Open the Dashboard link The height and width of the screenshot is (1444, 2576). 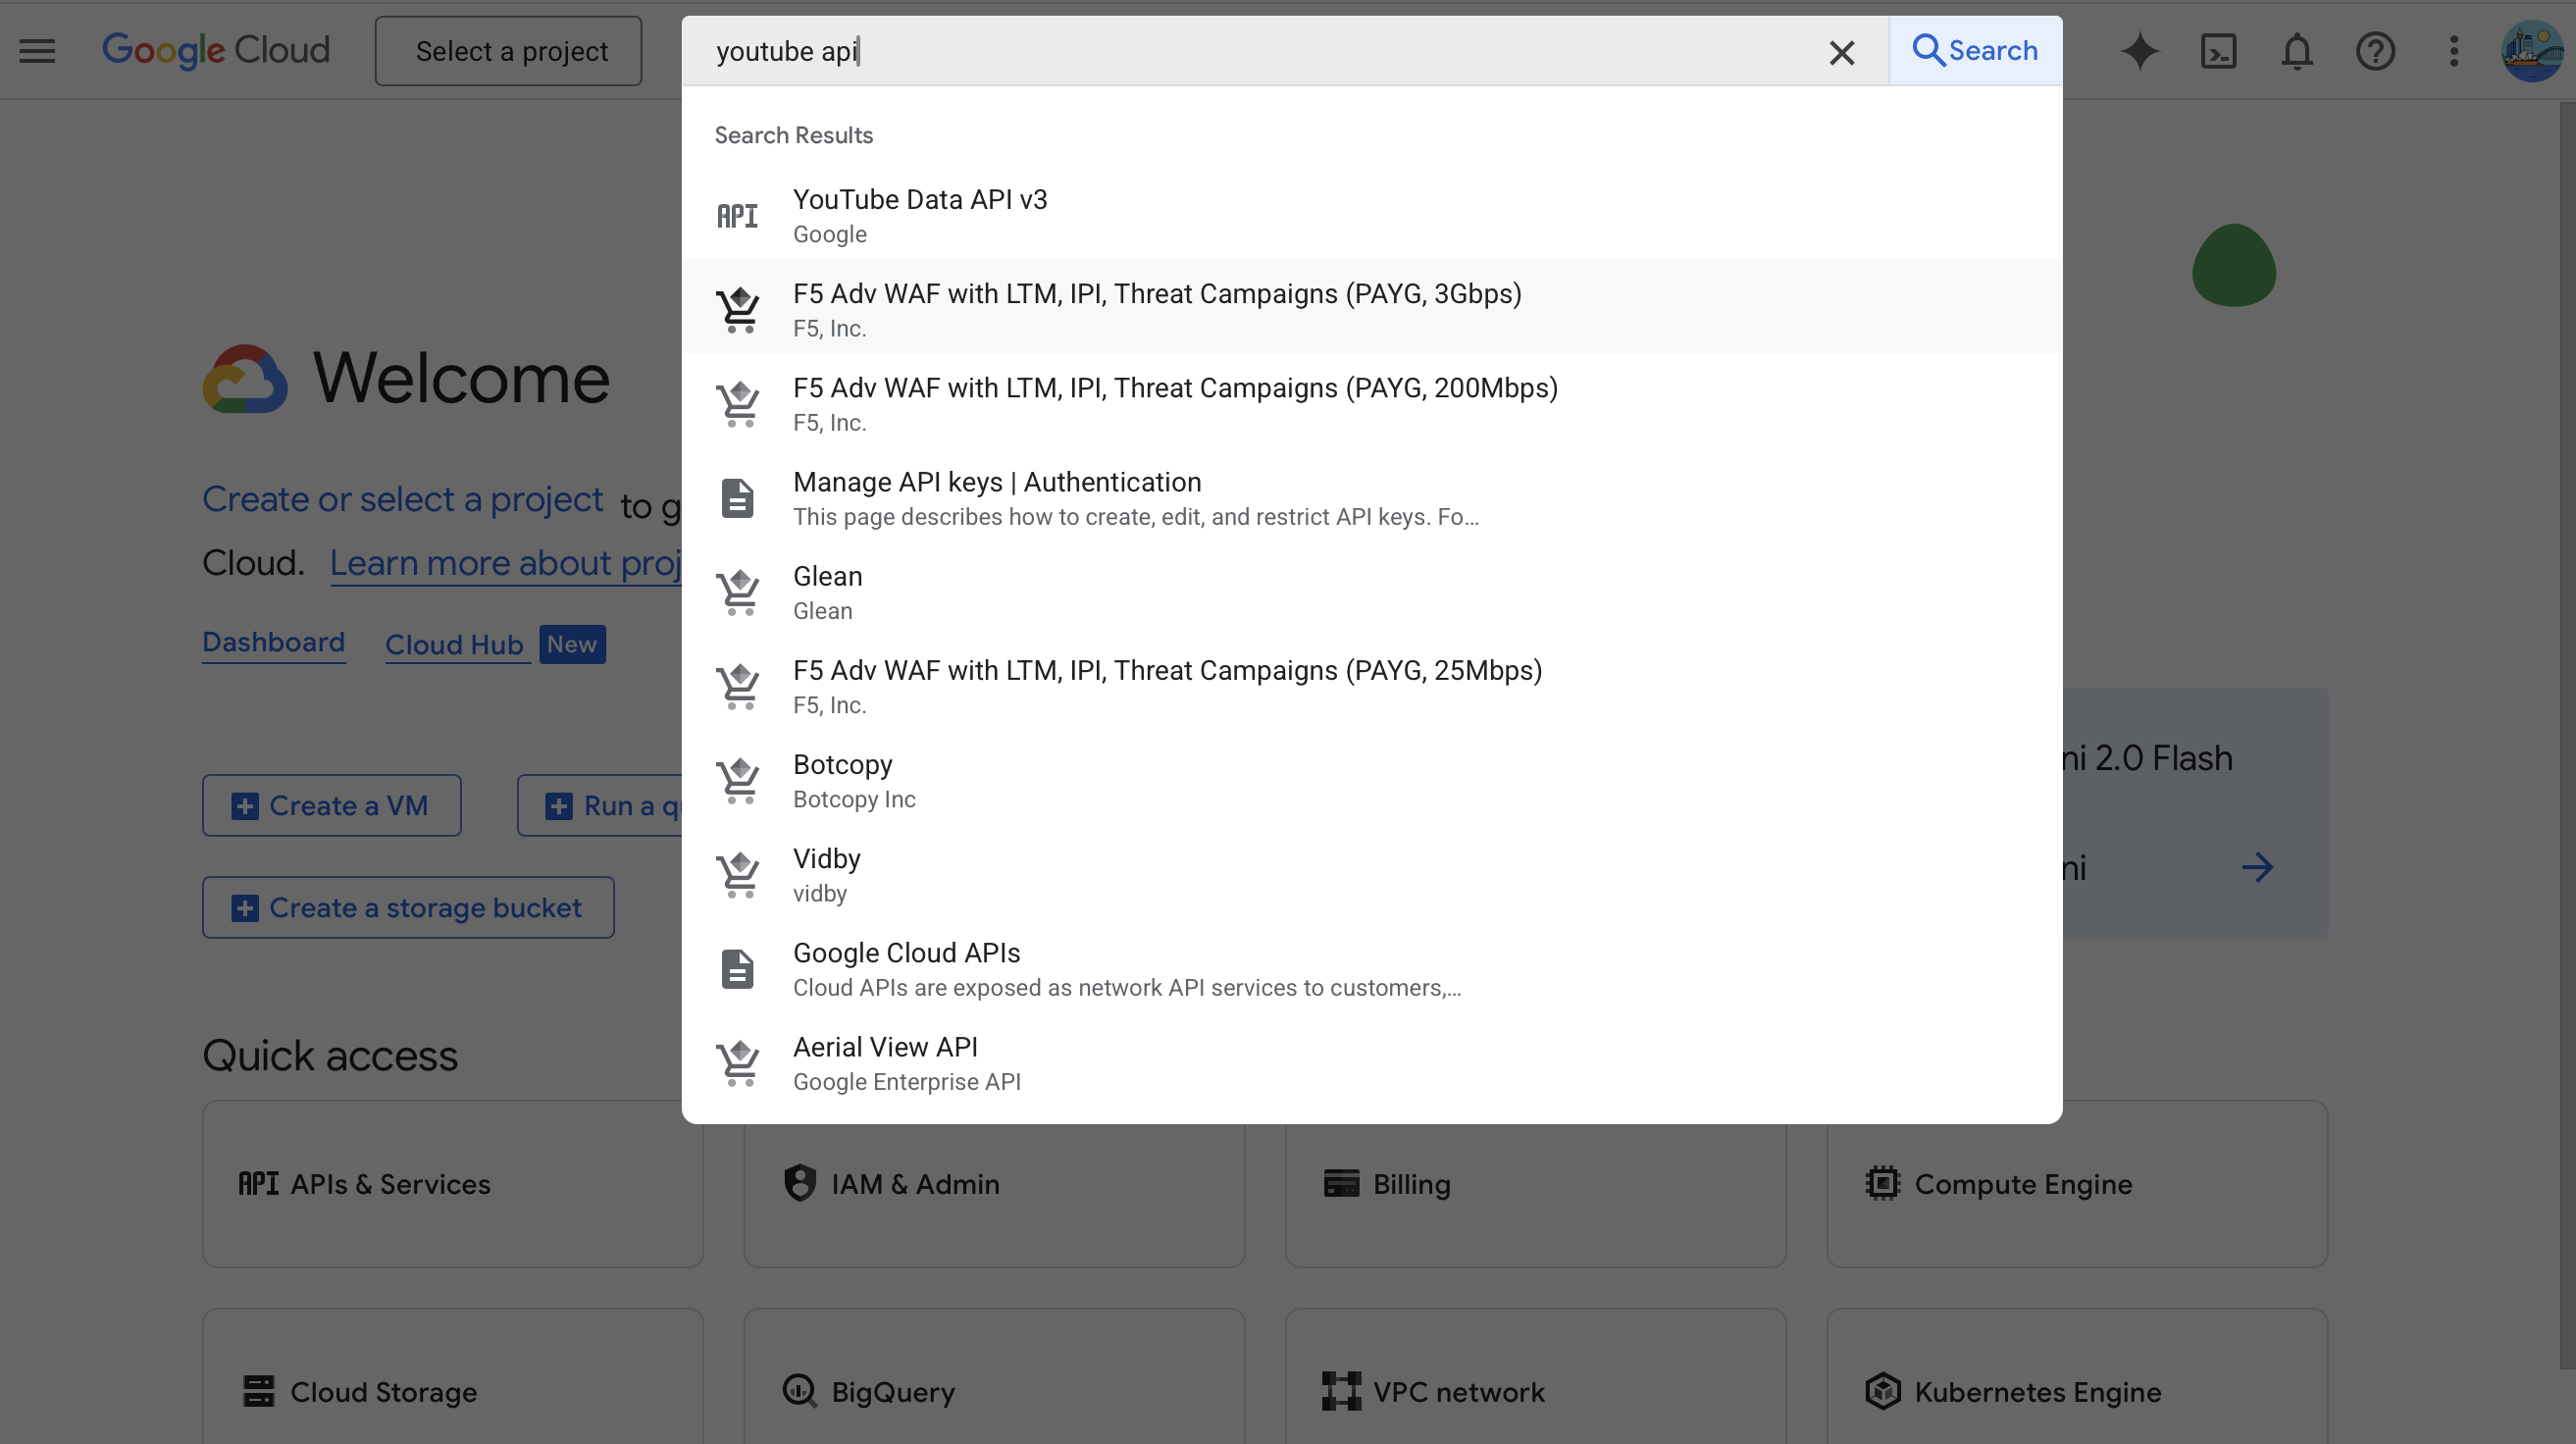click(273, 642)
